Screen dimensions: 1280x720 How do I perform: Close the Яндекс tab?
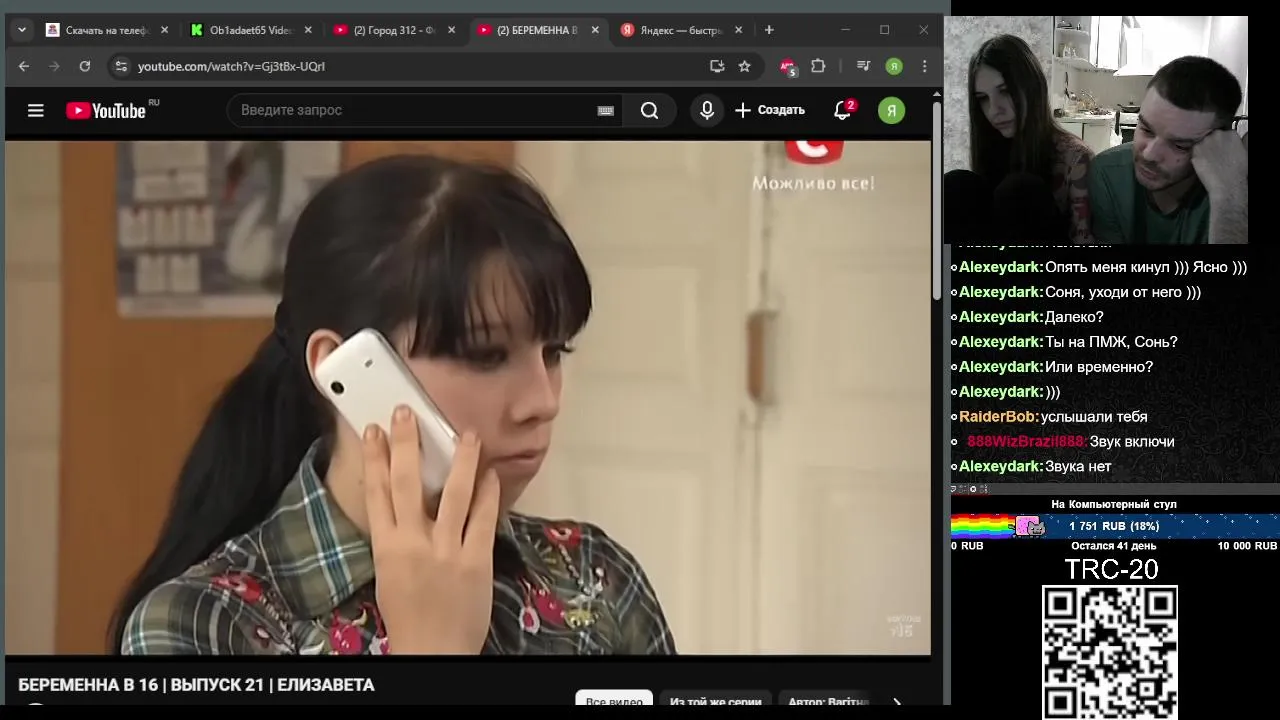pyautogui.click(x=739, y=30)
